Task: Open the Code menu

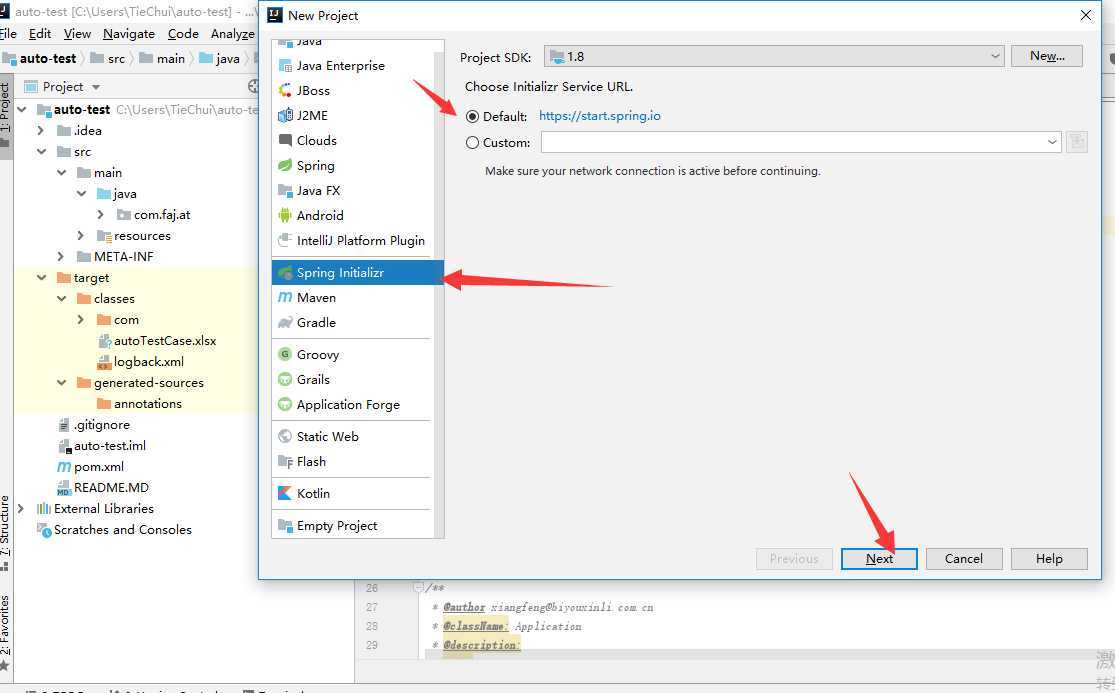Action: pyautogui.click(x=183, y=33)
